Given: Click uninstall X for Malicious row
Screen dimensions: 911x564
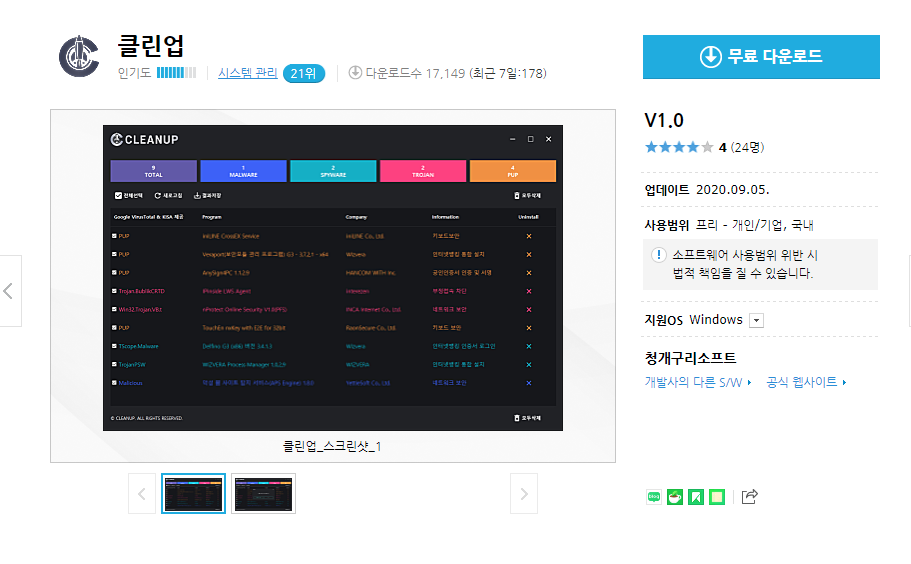Looking at the screenshot, I should [529, 383].
